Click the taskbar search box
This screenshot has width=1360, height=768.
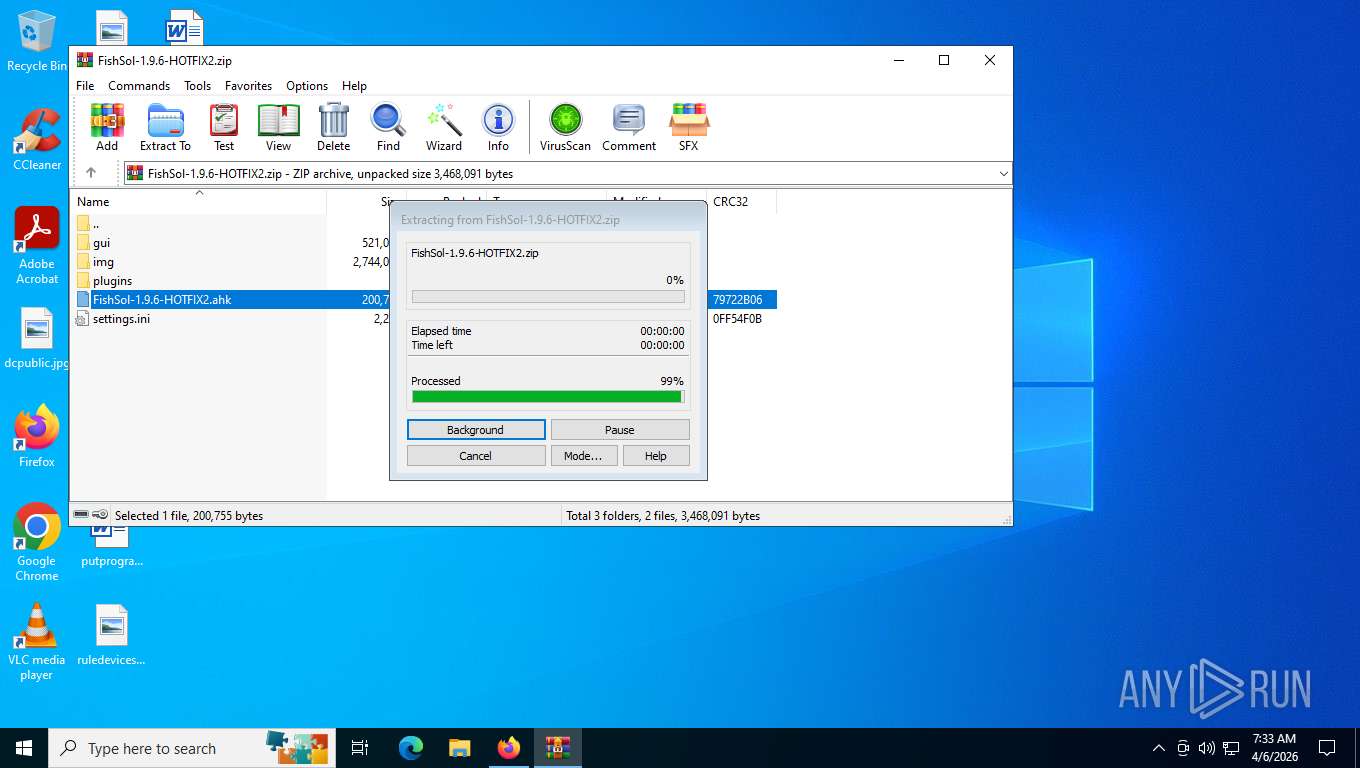click(190, 748)
